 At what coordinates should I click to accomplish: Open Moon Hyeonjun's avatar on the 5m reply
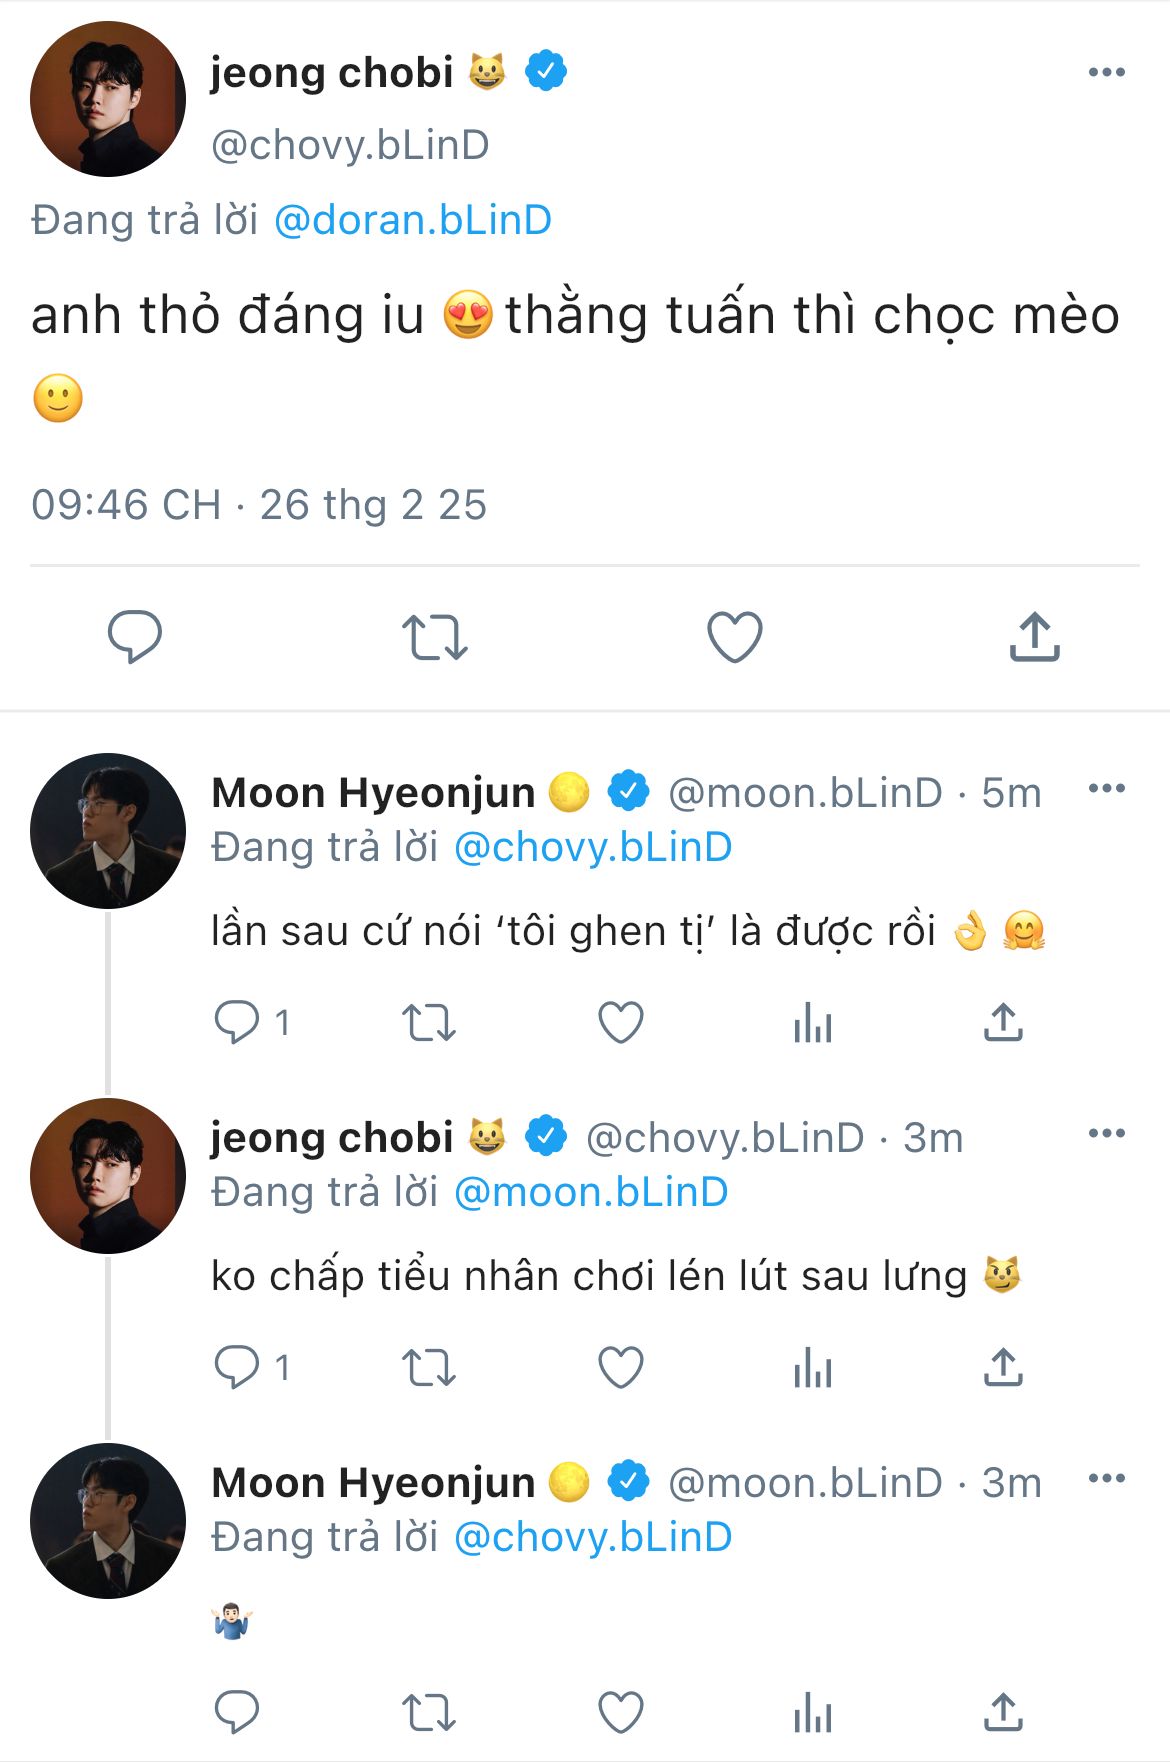click(108, 831)
